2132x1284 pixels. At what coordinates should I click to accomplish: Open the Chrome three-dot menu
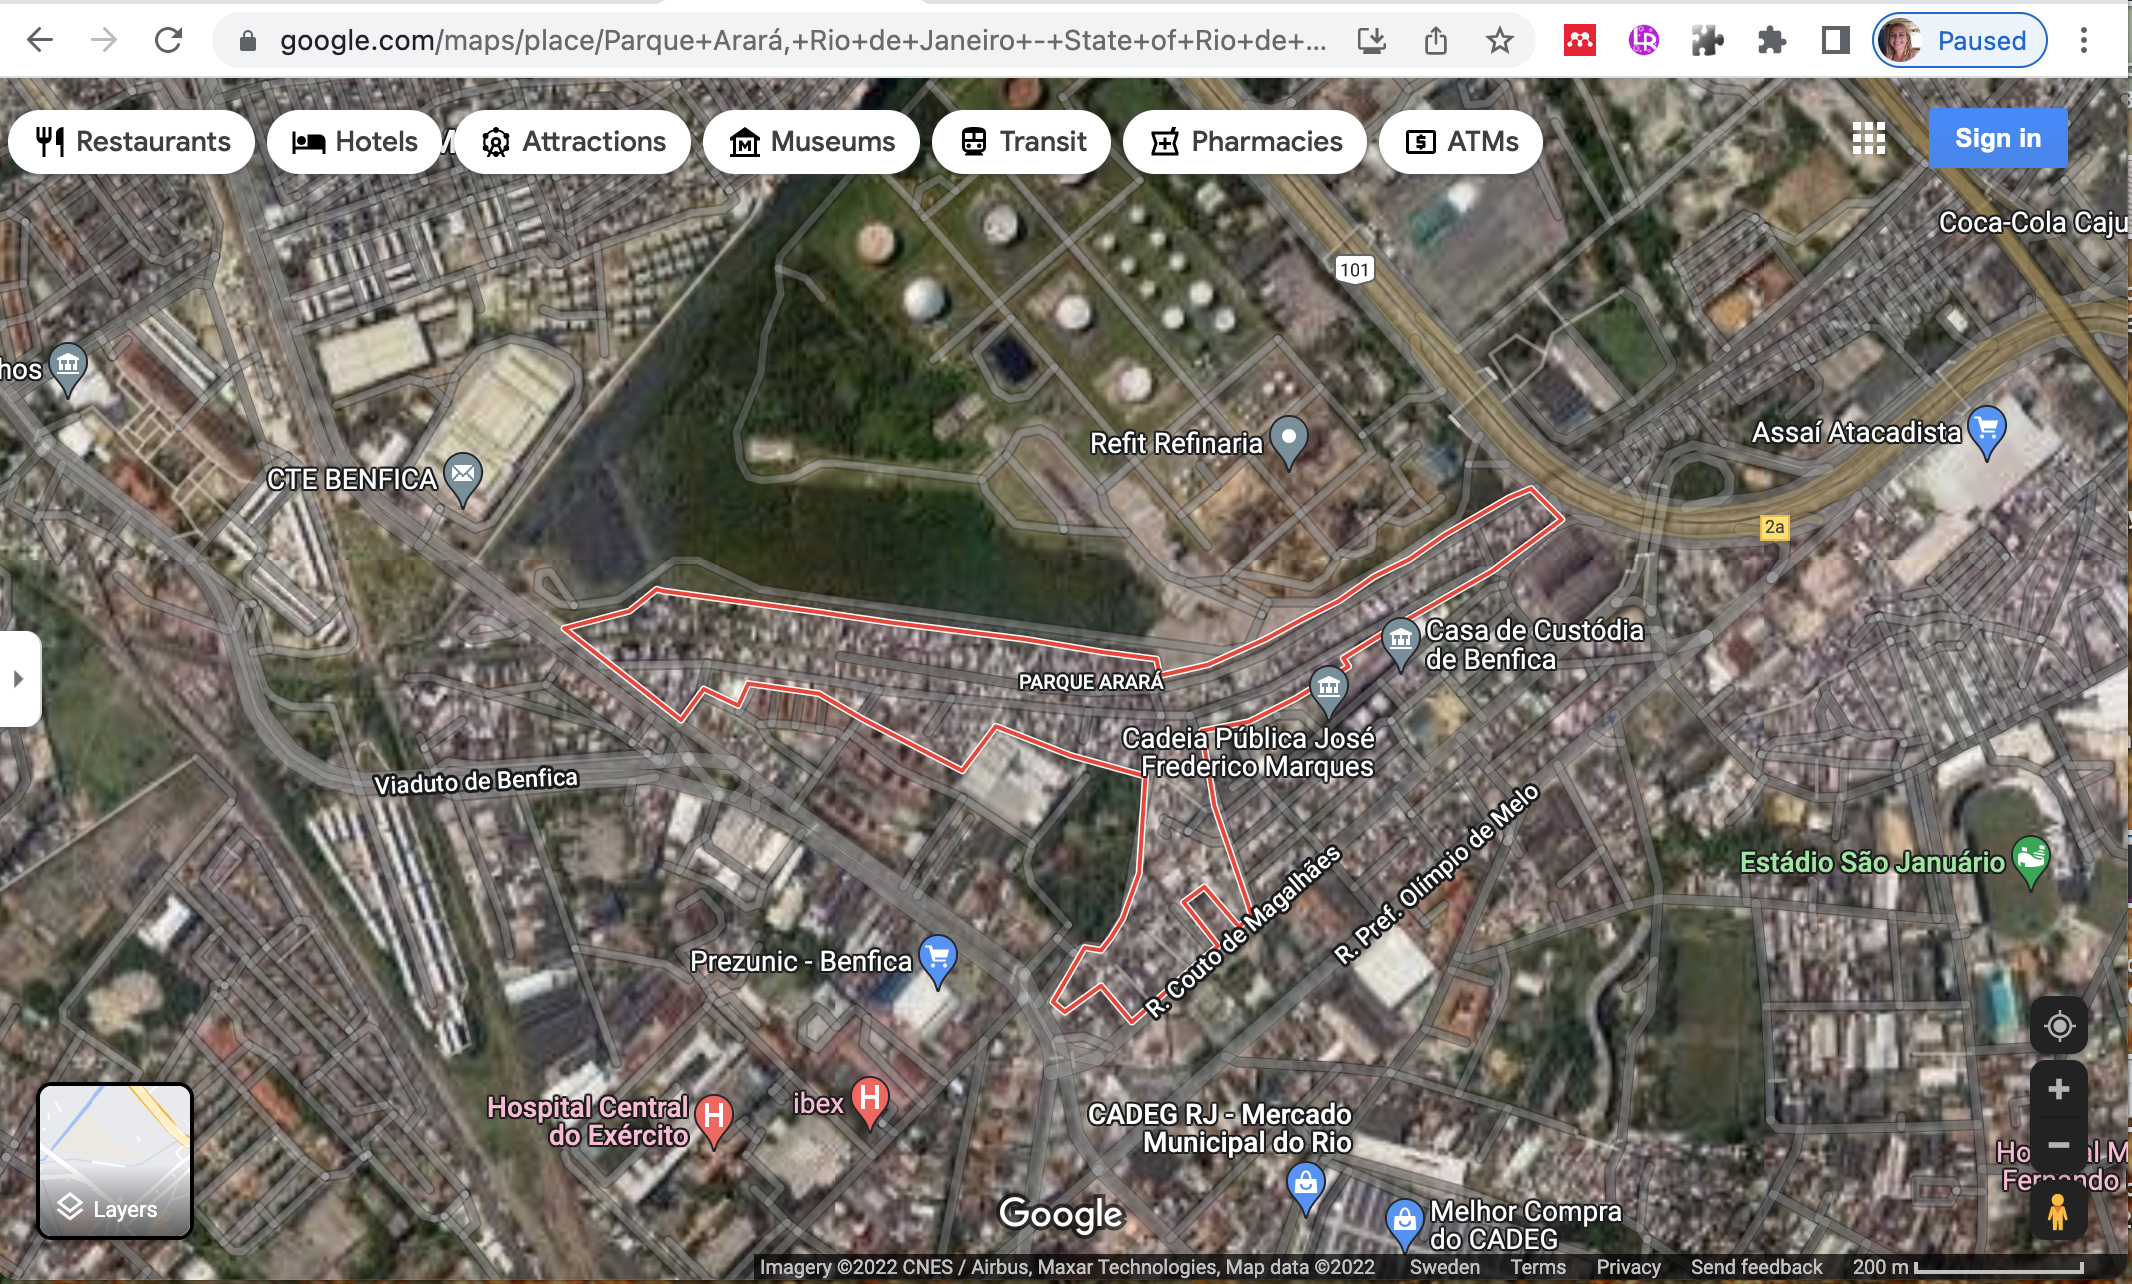point(2084,41)
